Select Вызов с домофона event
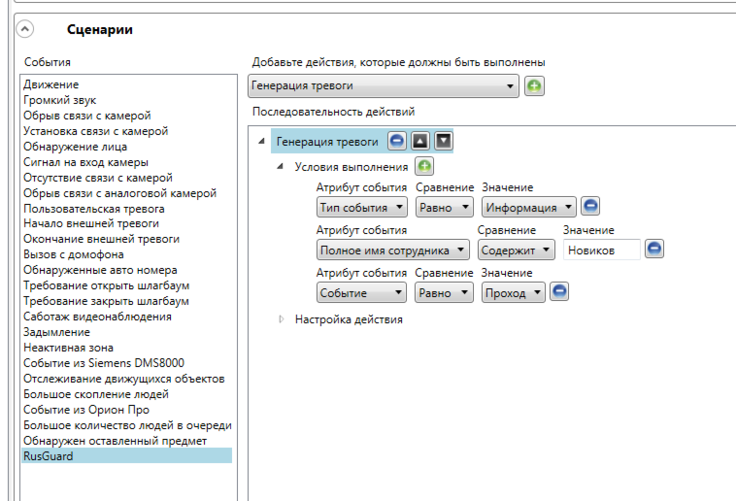 (74, 254)
